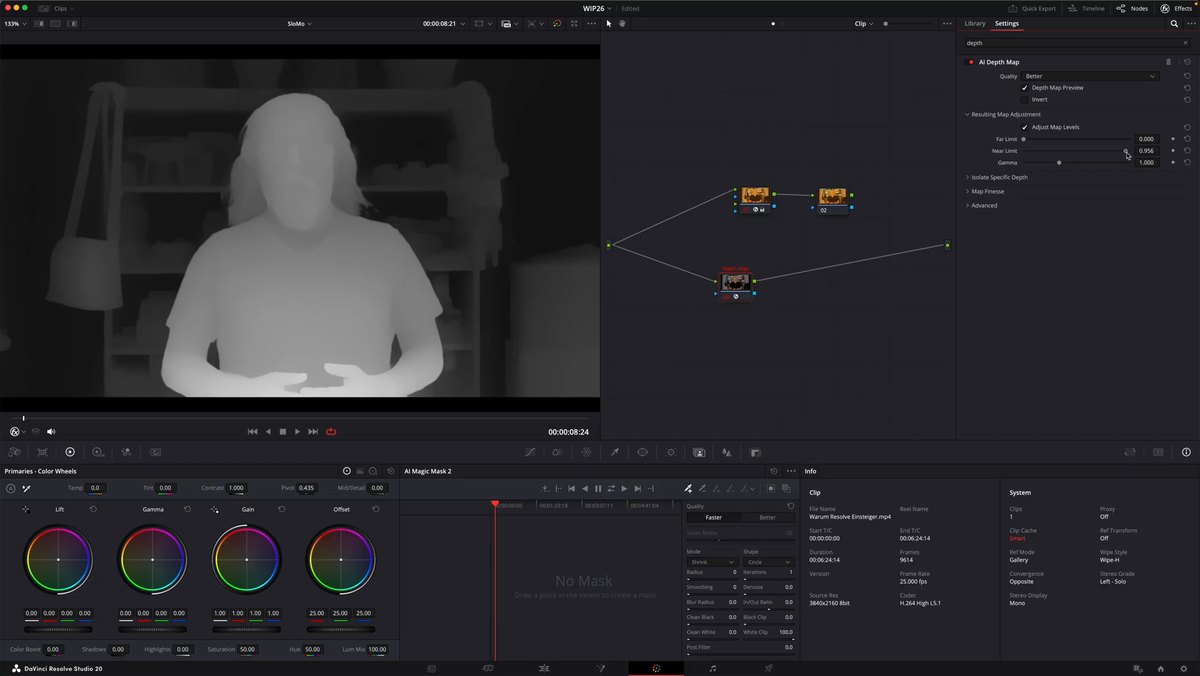
Task: Open the effects search magnifier icon
Action: [x=1174, y=23]
